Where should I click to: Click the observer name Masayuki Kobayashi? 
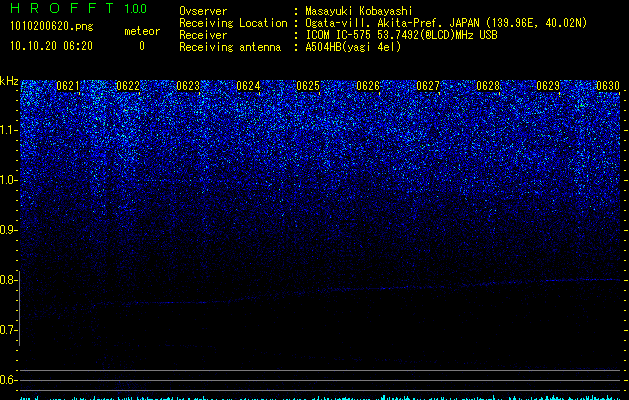coord(359,11)
